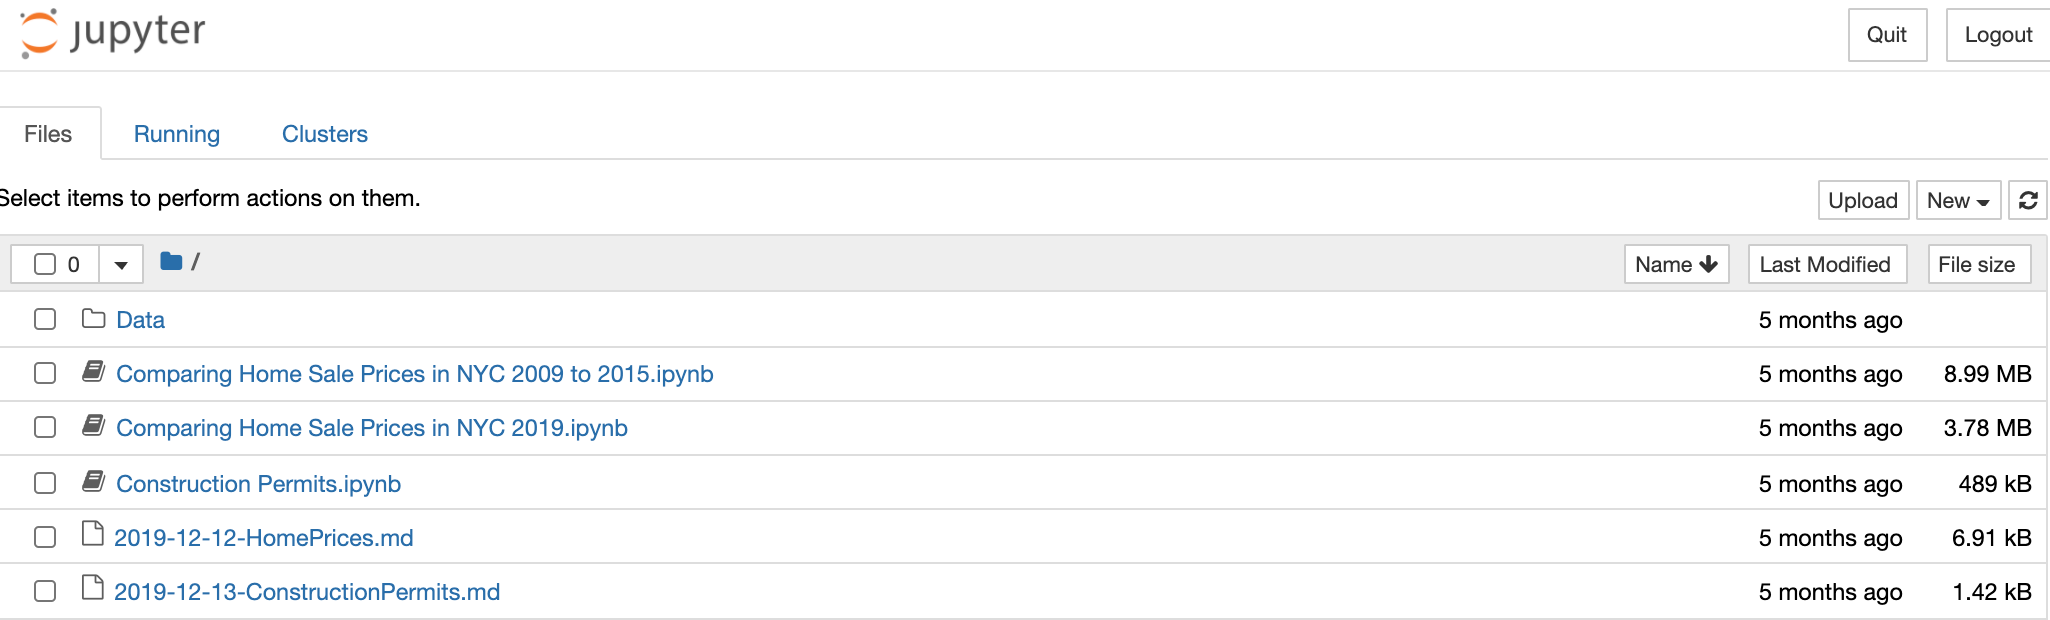Click the breadcrumb folder icon
This screenshot has width=2050, height=620.
point(170,261)
